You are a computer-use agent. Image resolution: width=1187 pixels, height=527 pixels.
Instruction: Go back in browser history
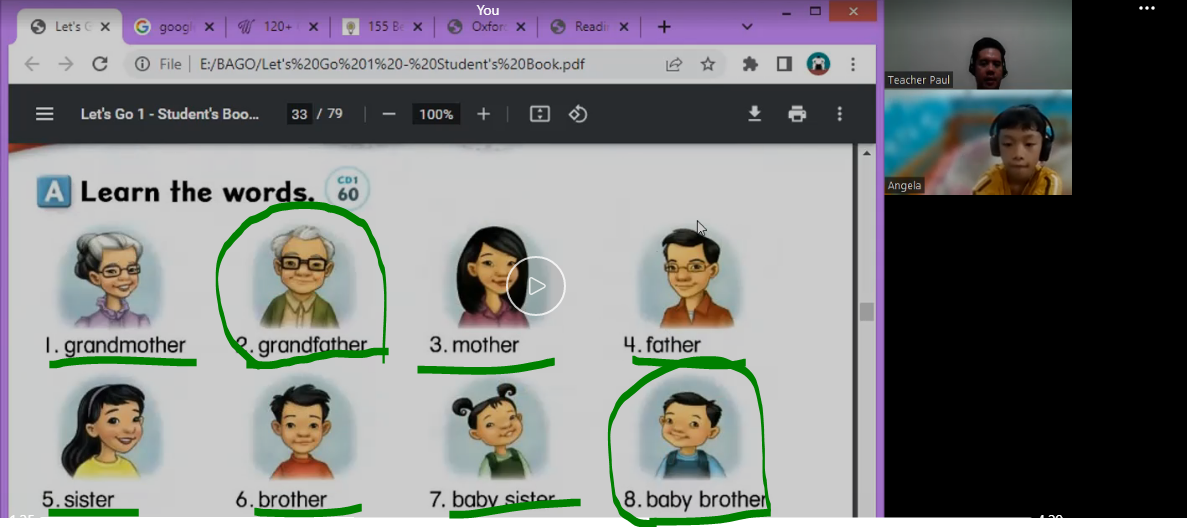point(32,64)
